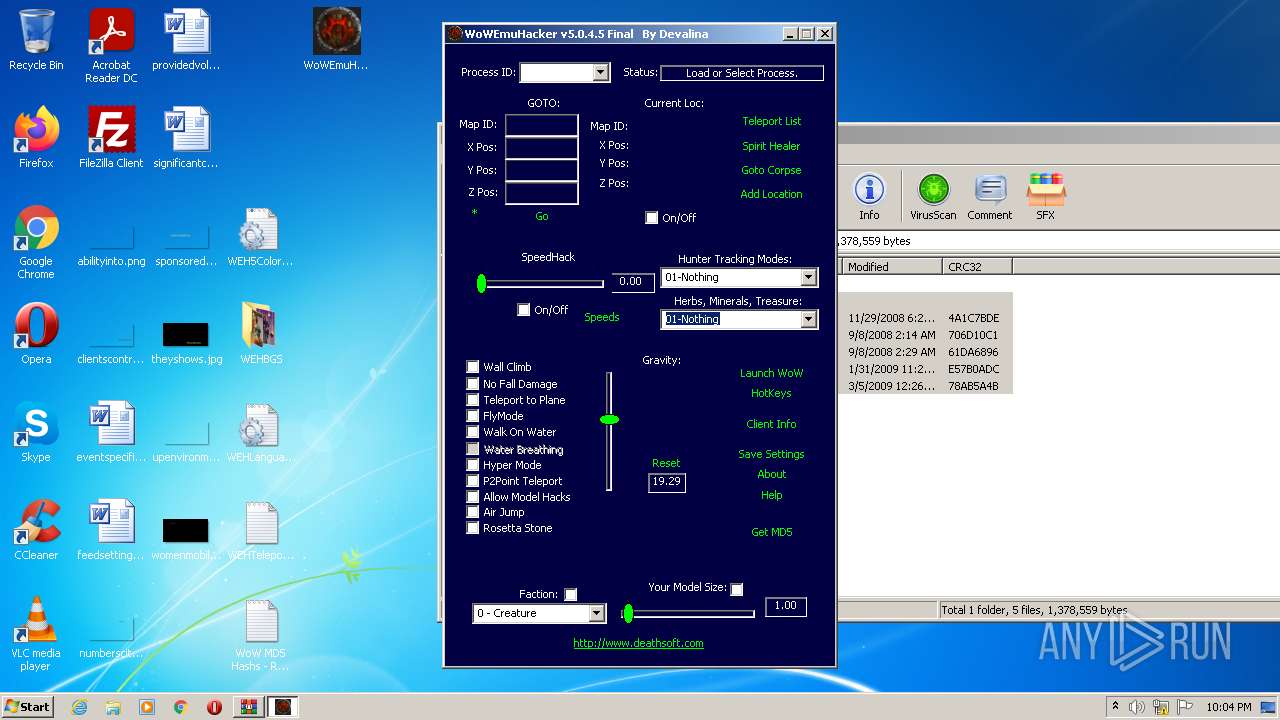Click the Start button

point(27,706)
